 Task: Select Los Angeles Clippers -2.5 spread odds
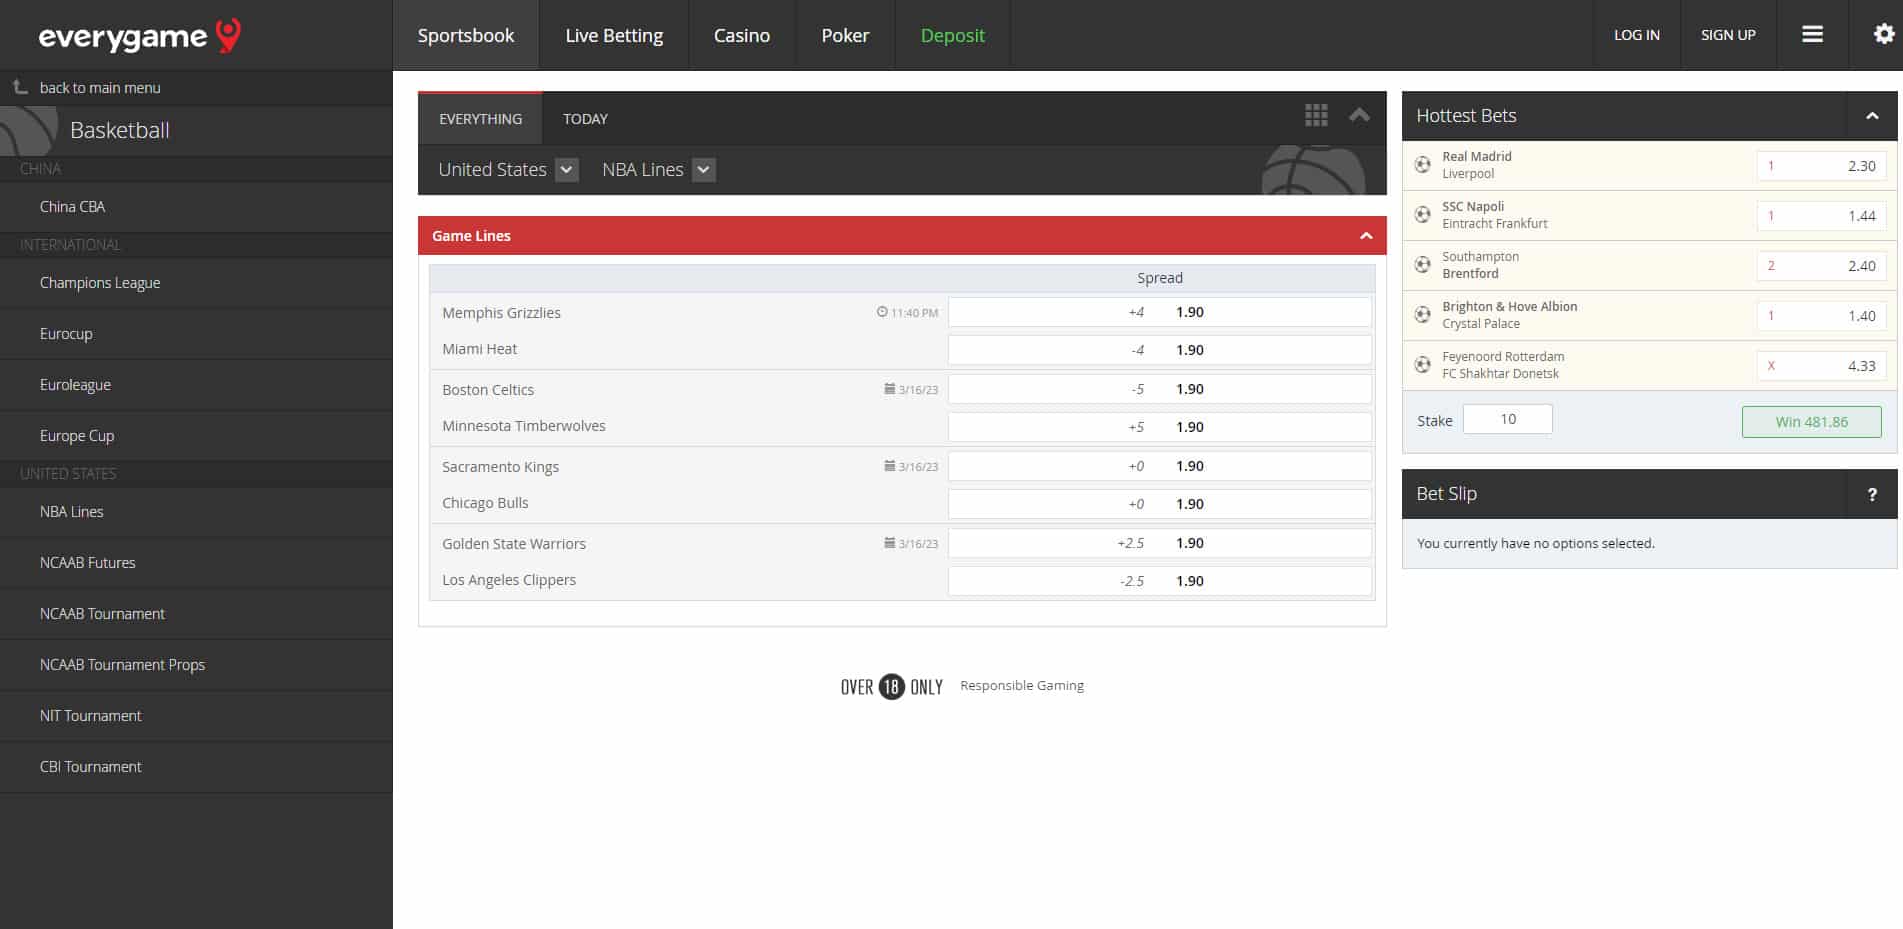[1159, 581]
